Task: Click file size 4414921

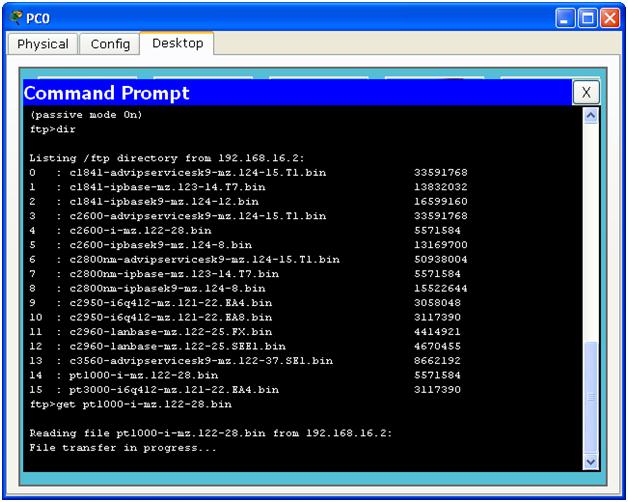Action: tap(437, 332)
